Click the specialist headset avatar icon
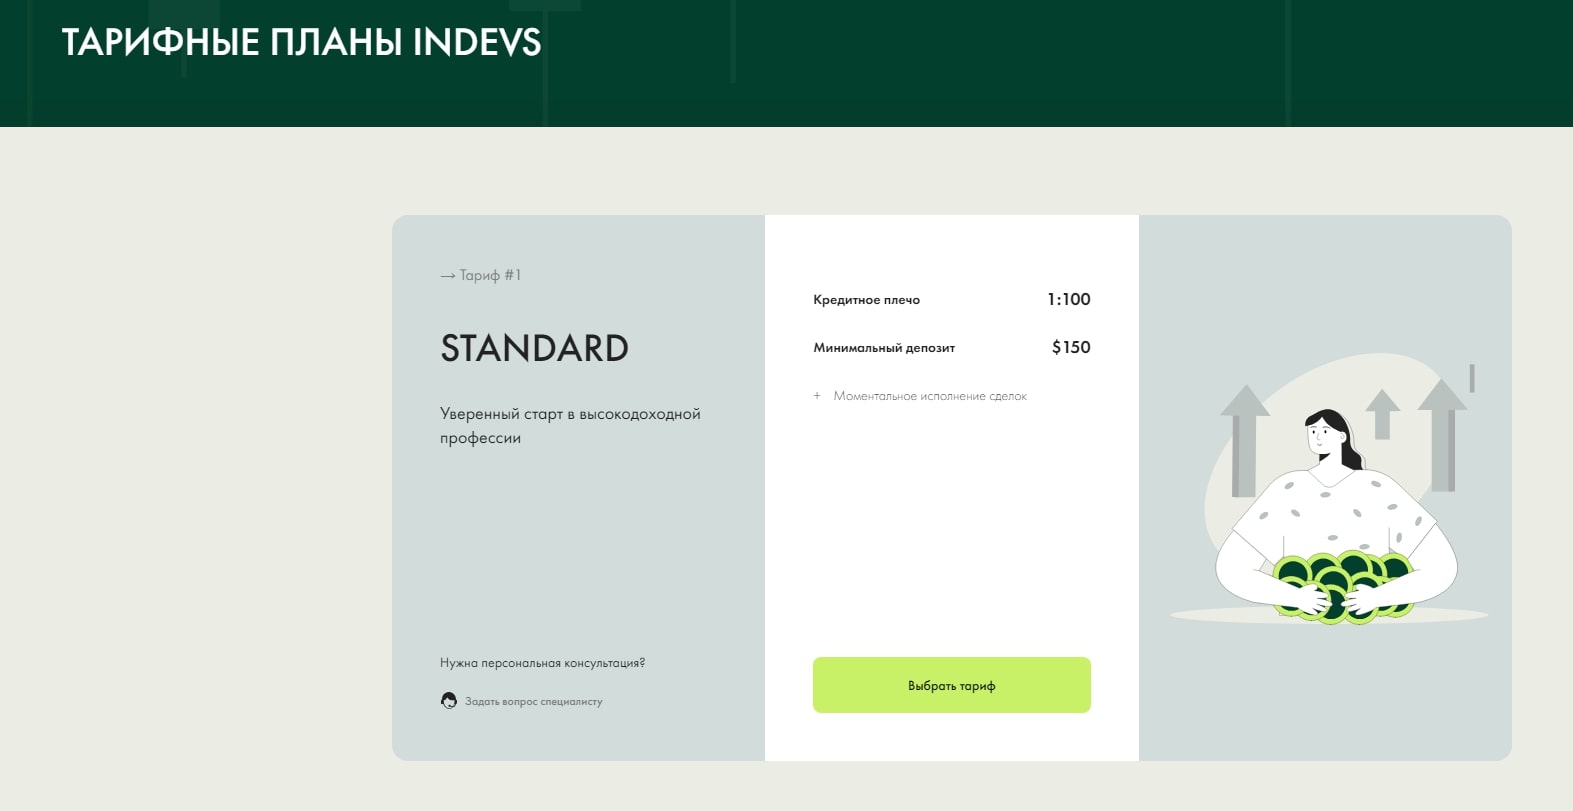The width and height of the screenshot is (1573, 811). 449,701
